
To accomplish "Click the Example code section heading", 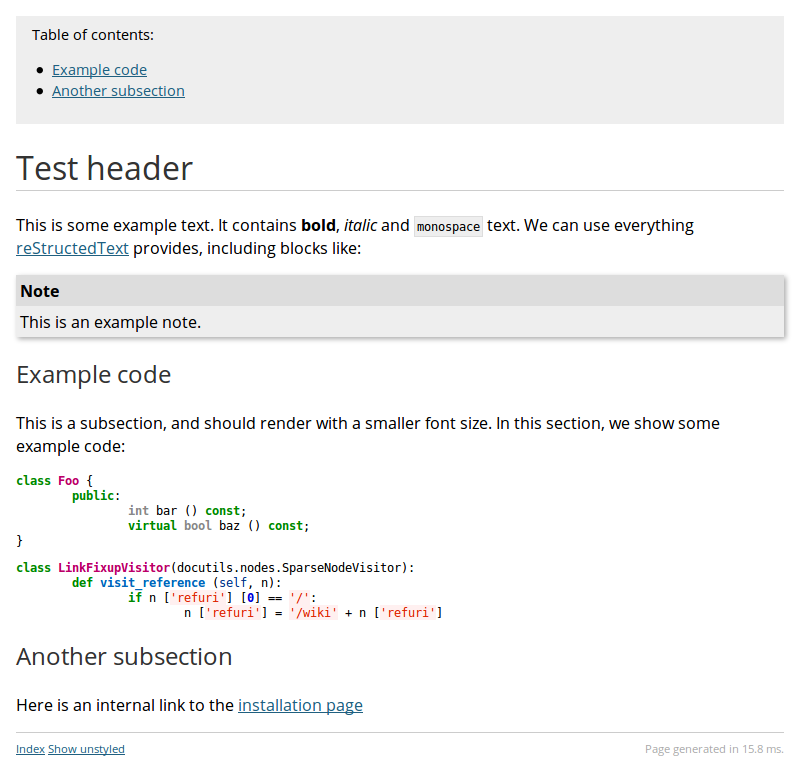I will click(94, 375).
